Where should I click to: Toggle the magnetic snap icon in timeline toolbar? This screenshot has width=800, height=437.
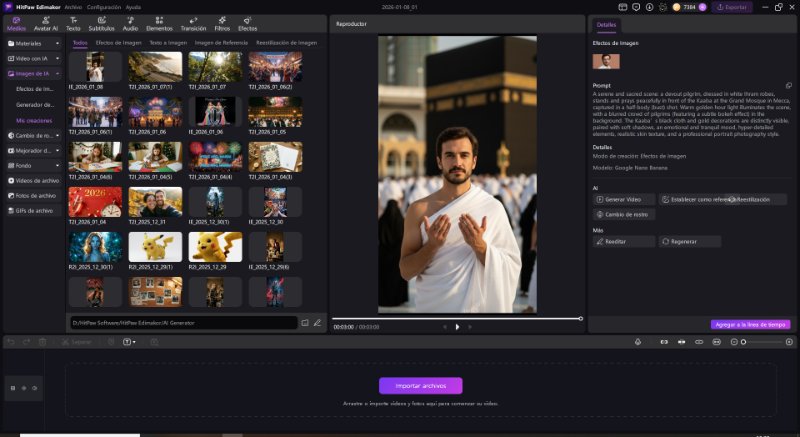[664, 342]
